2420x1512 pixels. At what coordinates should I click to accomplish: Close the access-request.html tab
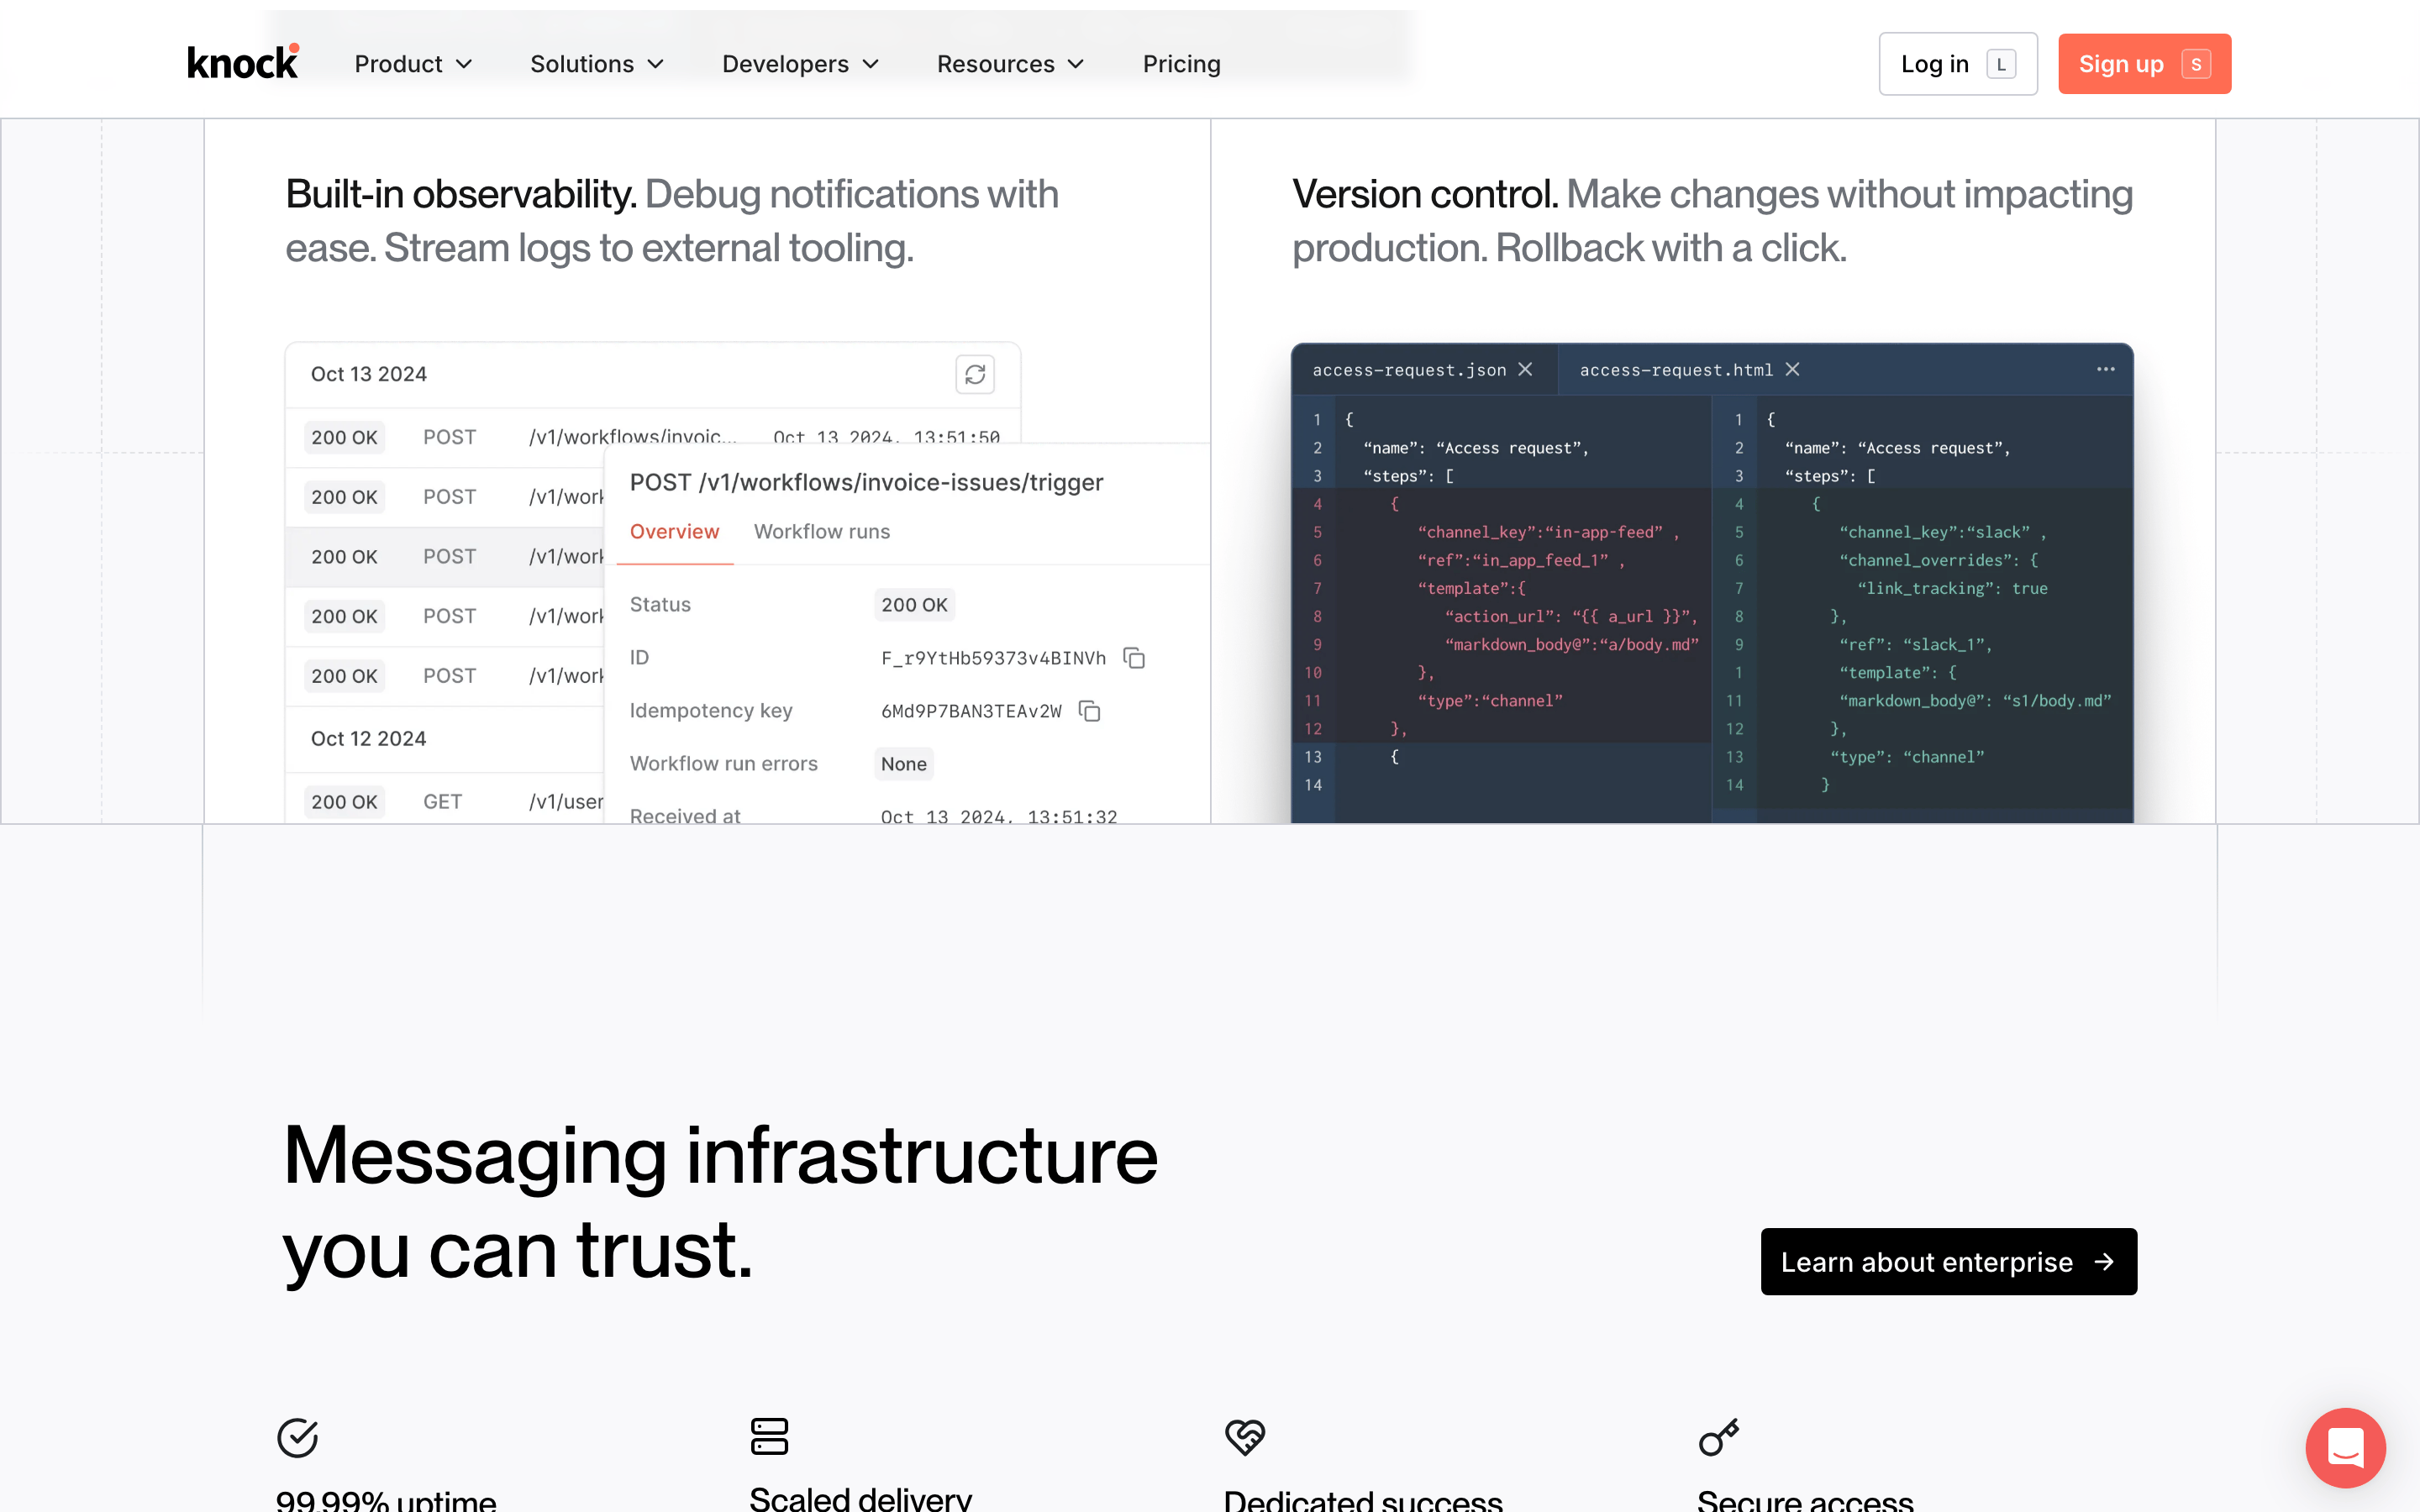tap(1792, 369)
